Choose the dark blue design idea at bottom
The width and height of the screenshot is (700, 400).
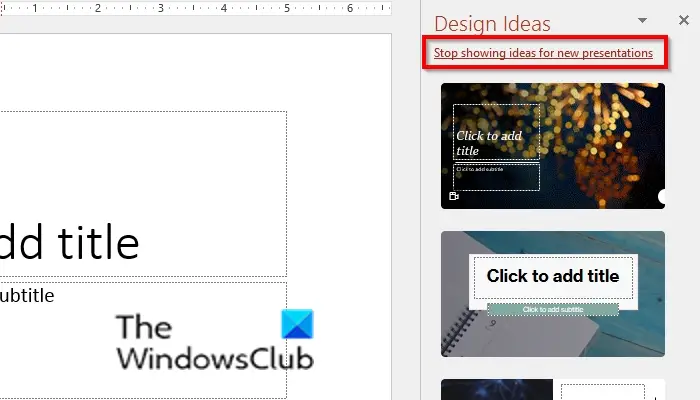[x=553, y=390]
